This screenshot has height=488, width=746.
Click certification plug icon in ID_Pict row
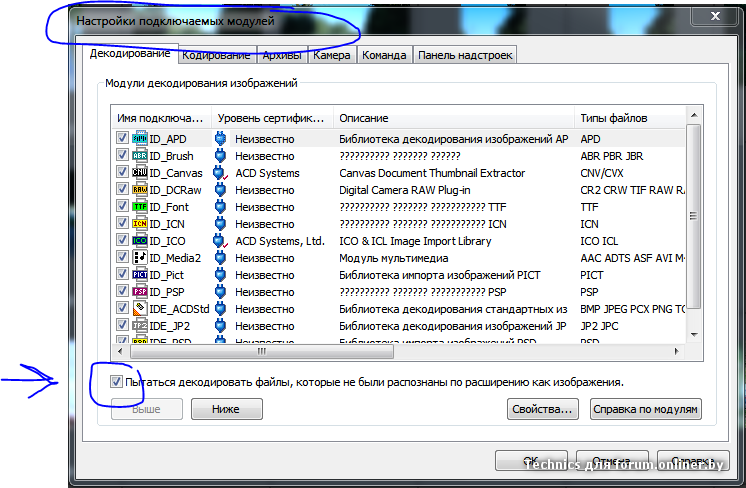click(x=220, y=274)
